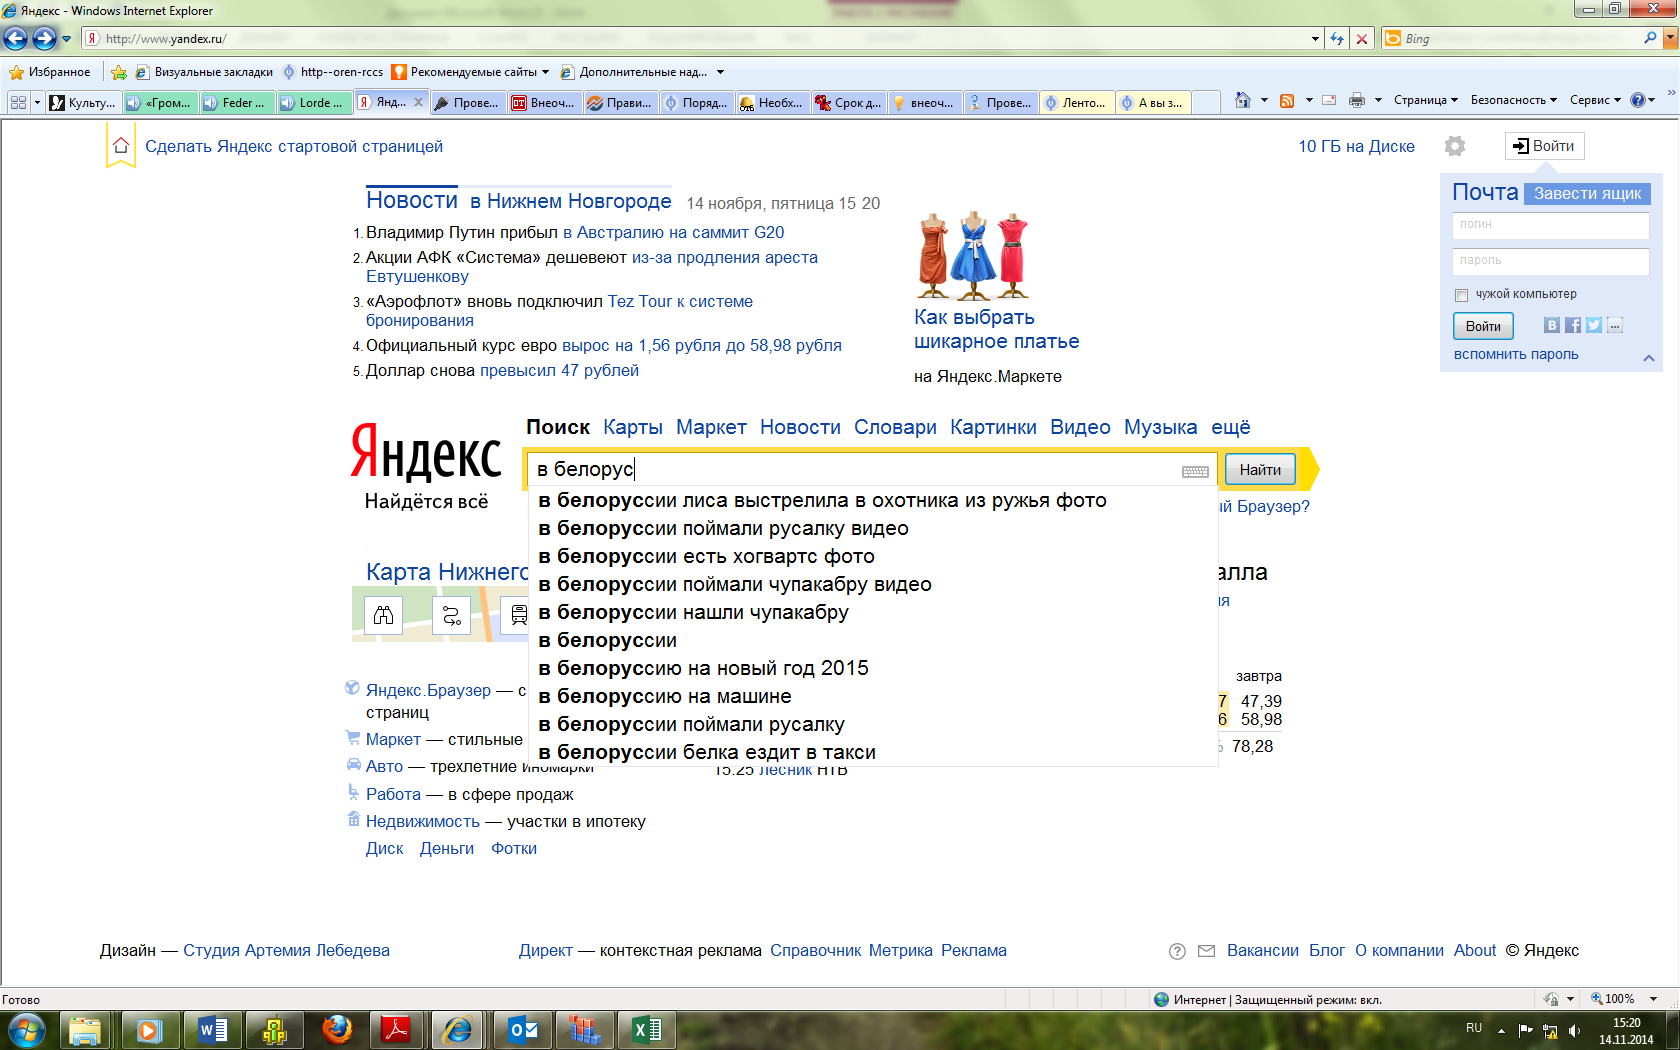
Task: Click the Stop loading red X icon
Action: click(x=1361, y=39)
